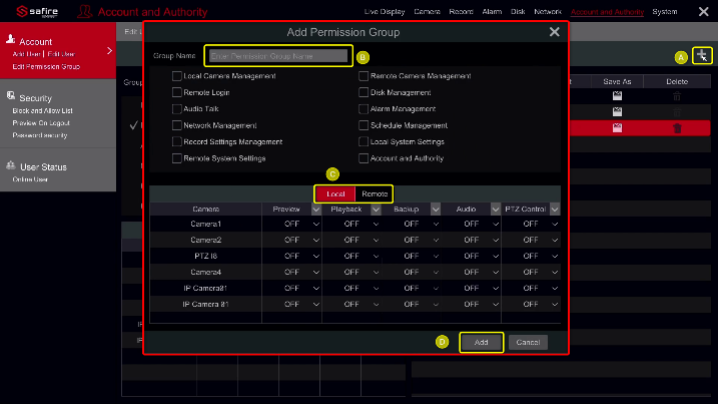This screenshot has width=718, height=404.
Task: Click the delete trash icon in red row
Action: [x=677, y=128]
